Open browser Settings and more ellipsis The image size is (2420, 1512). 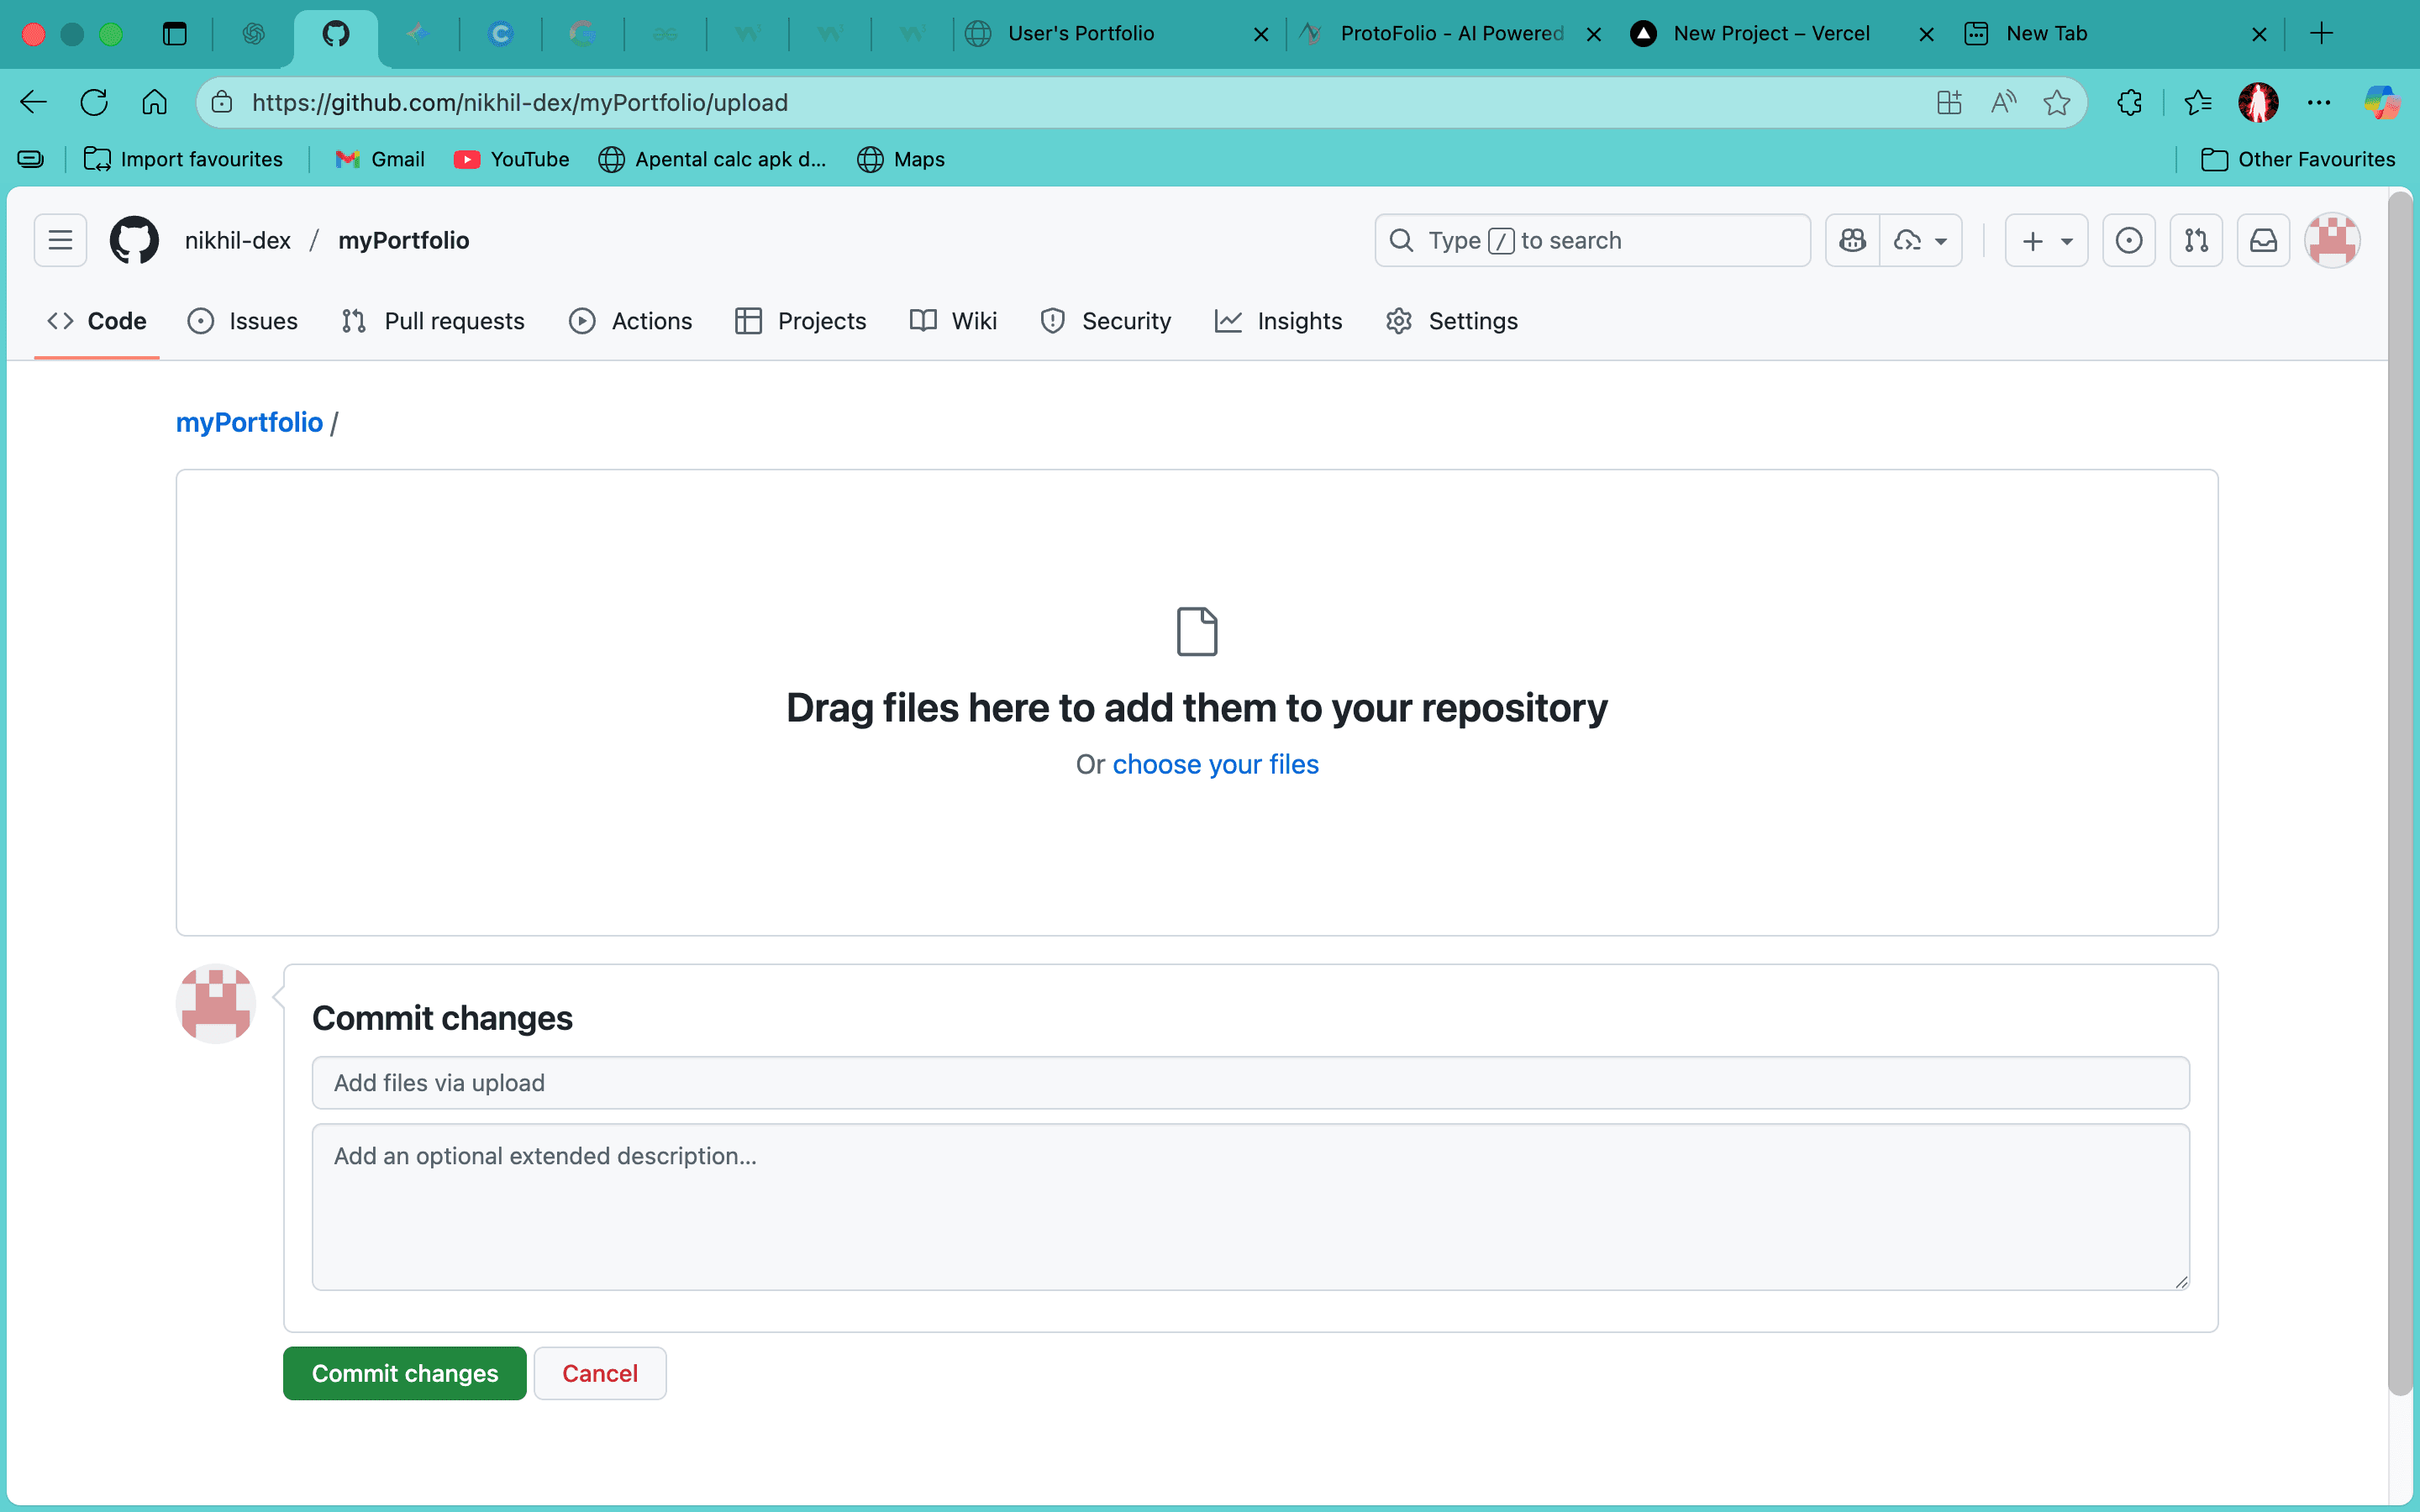[2319, 102]
